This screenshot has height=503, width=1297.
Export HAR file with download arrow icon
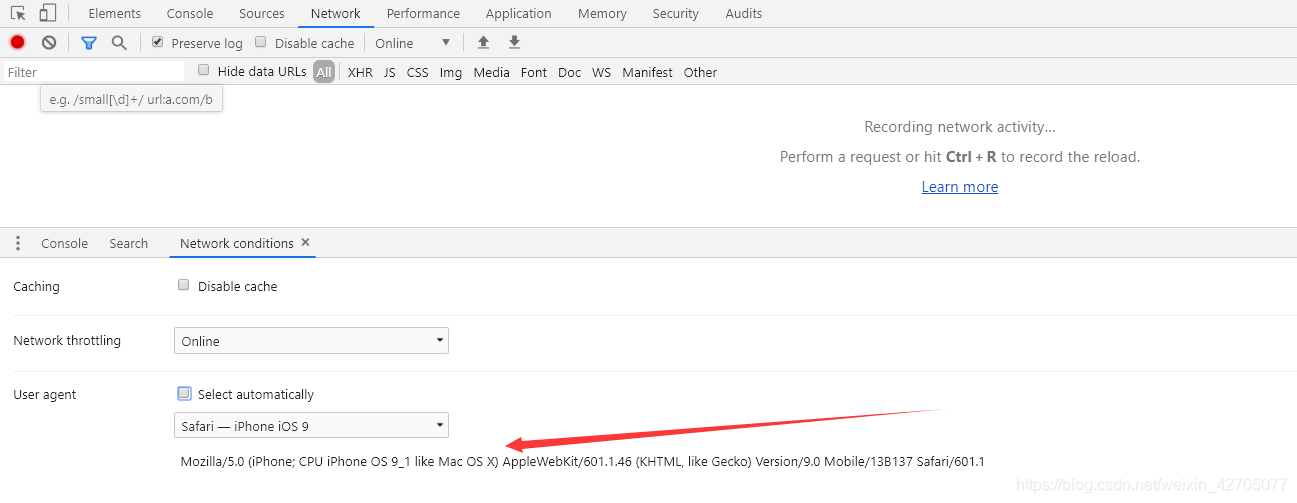point(514,42)
